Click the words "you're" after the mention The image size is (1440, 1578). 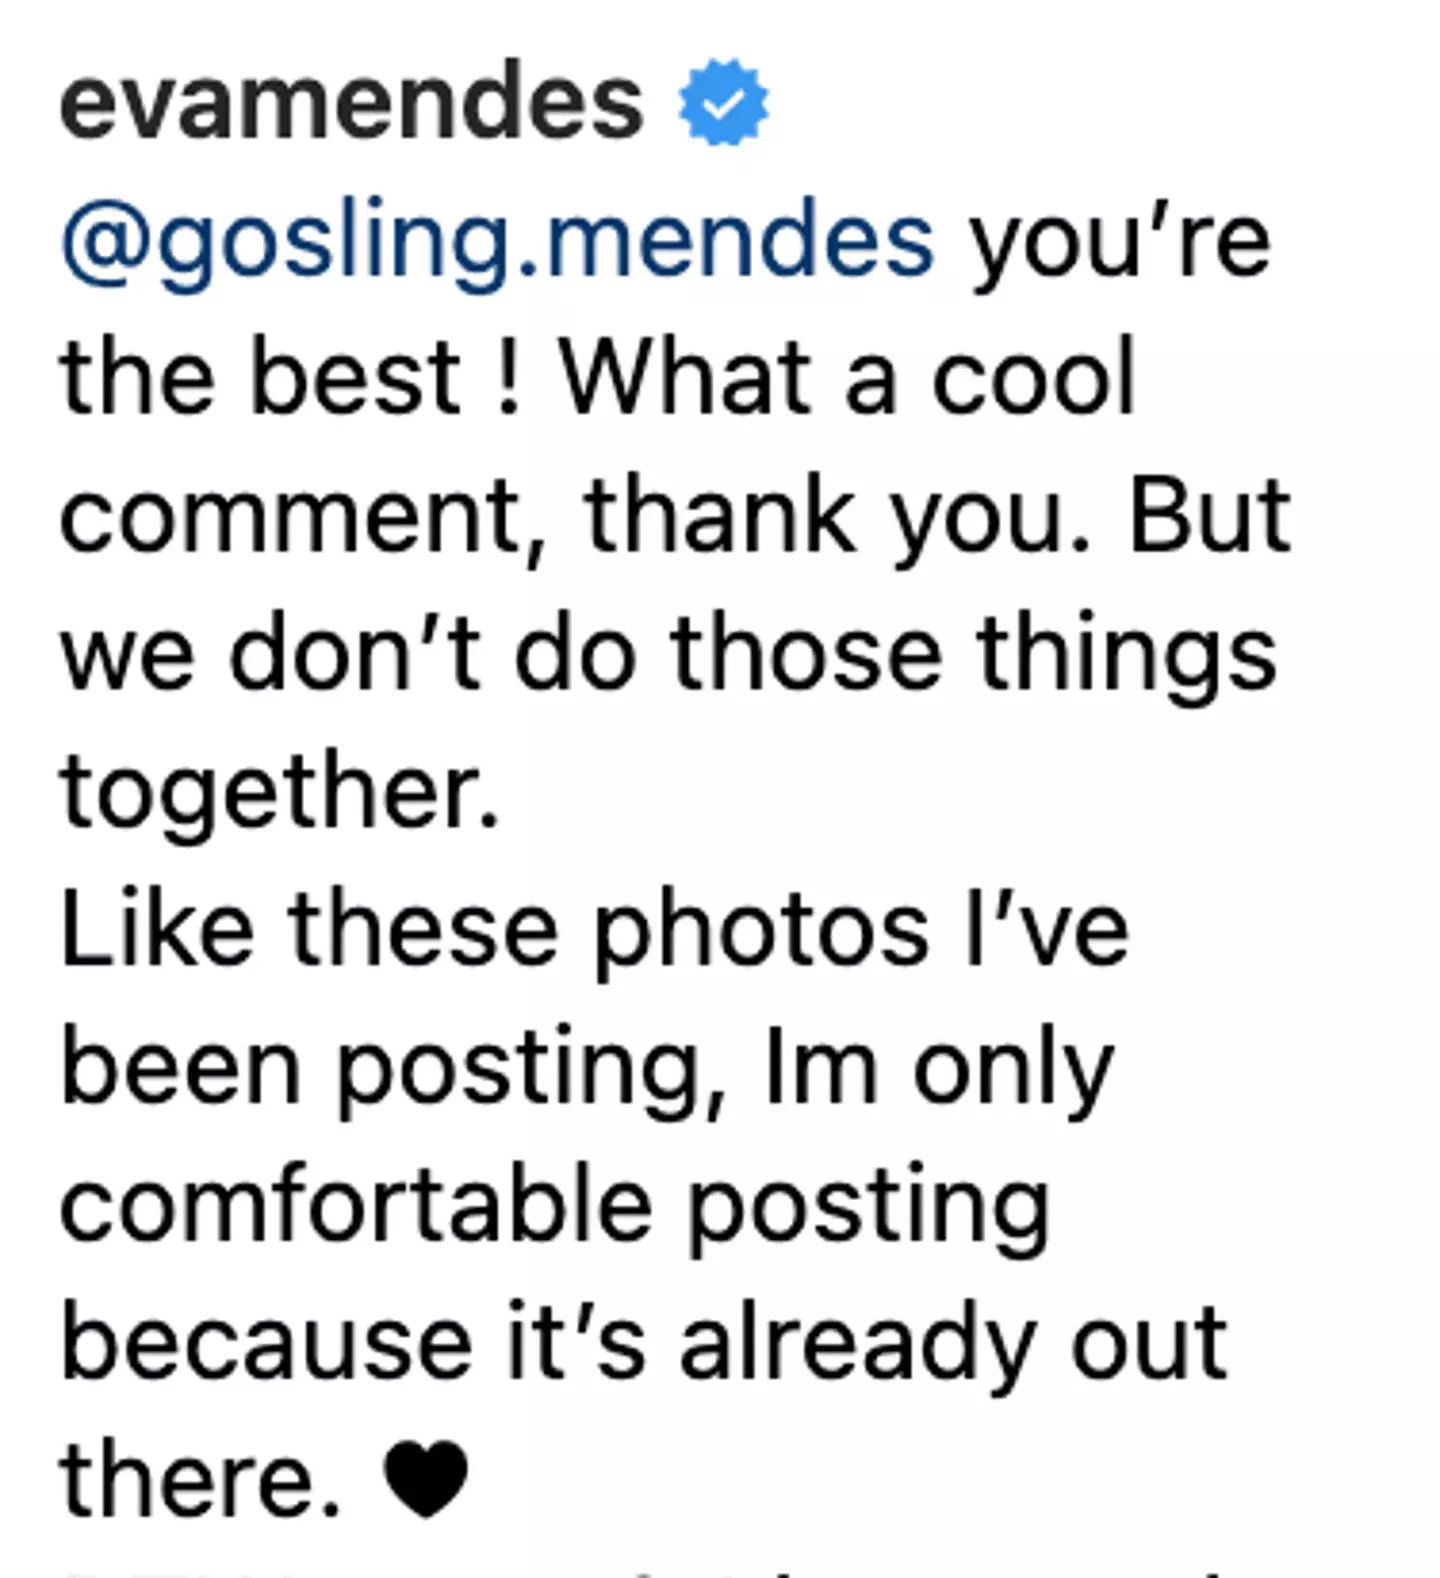pos(1119,241)
